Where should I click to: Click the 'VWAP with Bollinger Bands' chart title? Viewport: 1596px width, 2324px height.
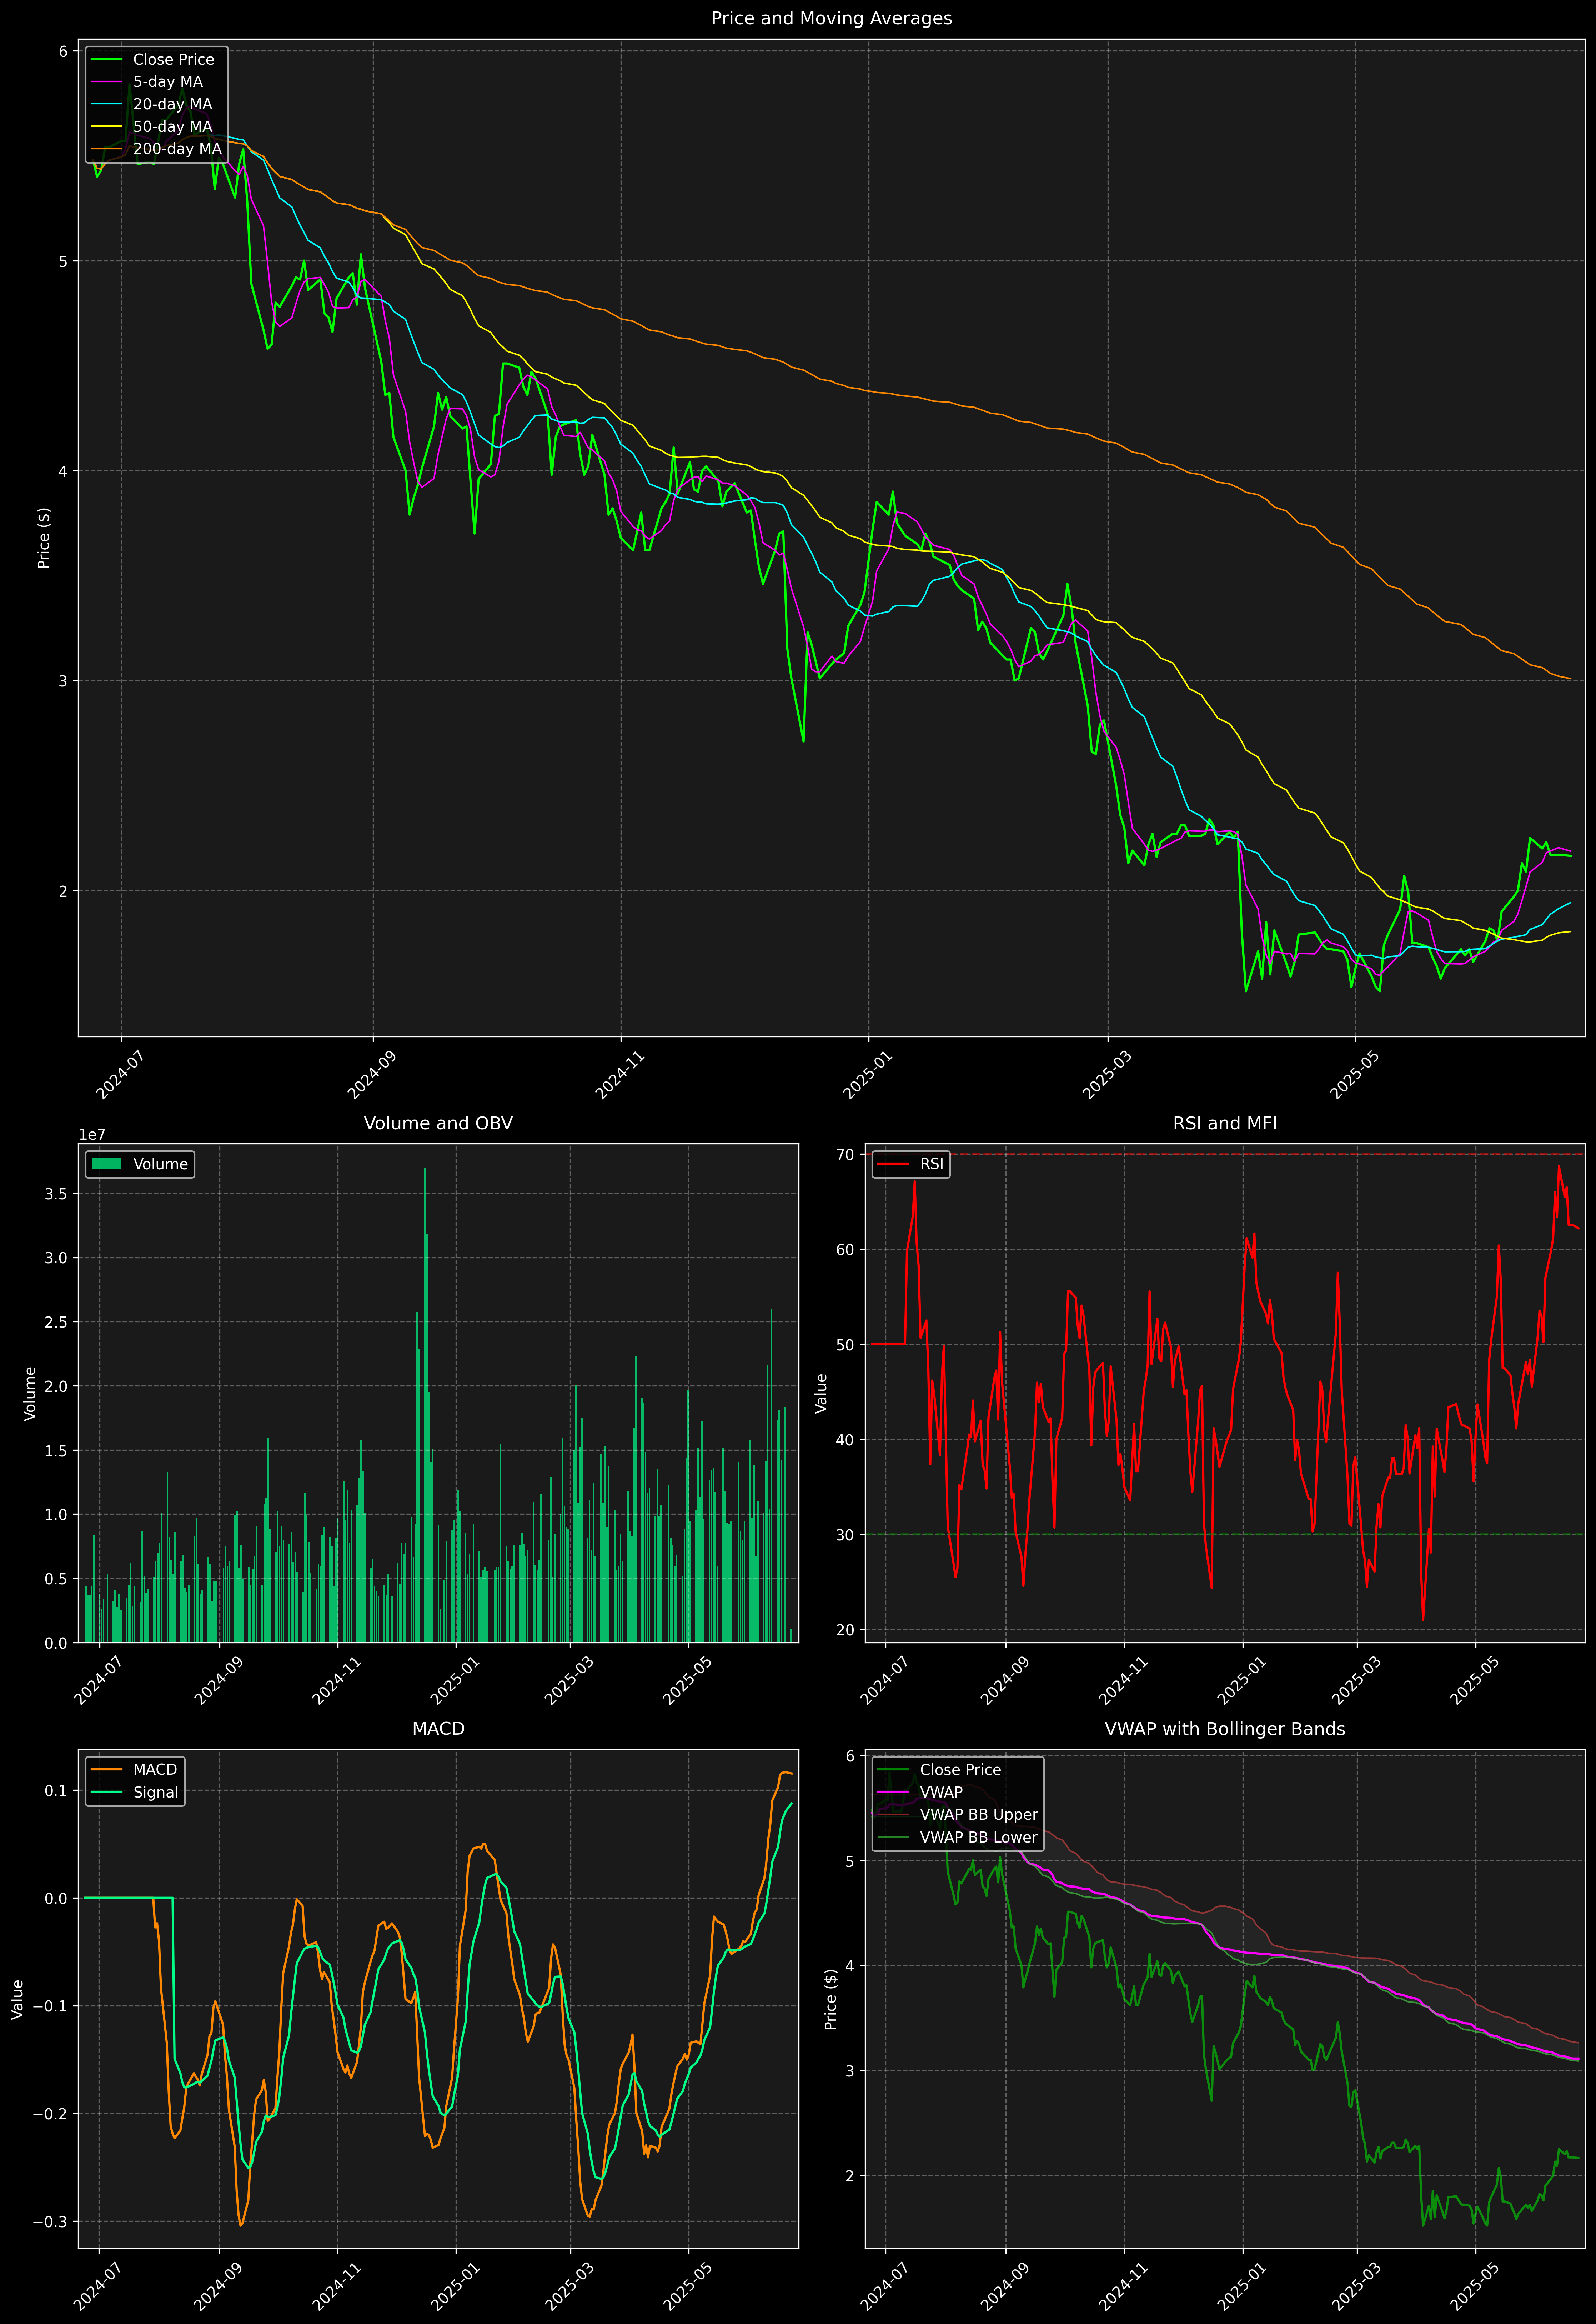(x=1225, y=1729)
